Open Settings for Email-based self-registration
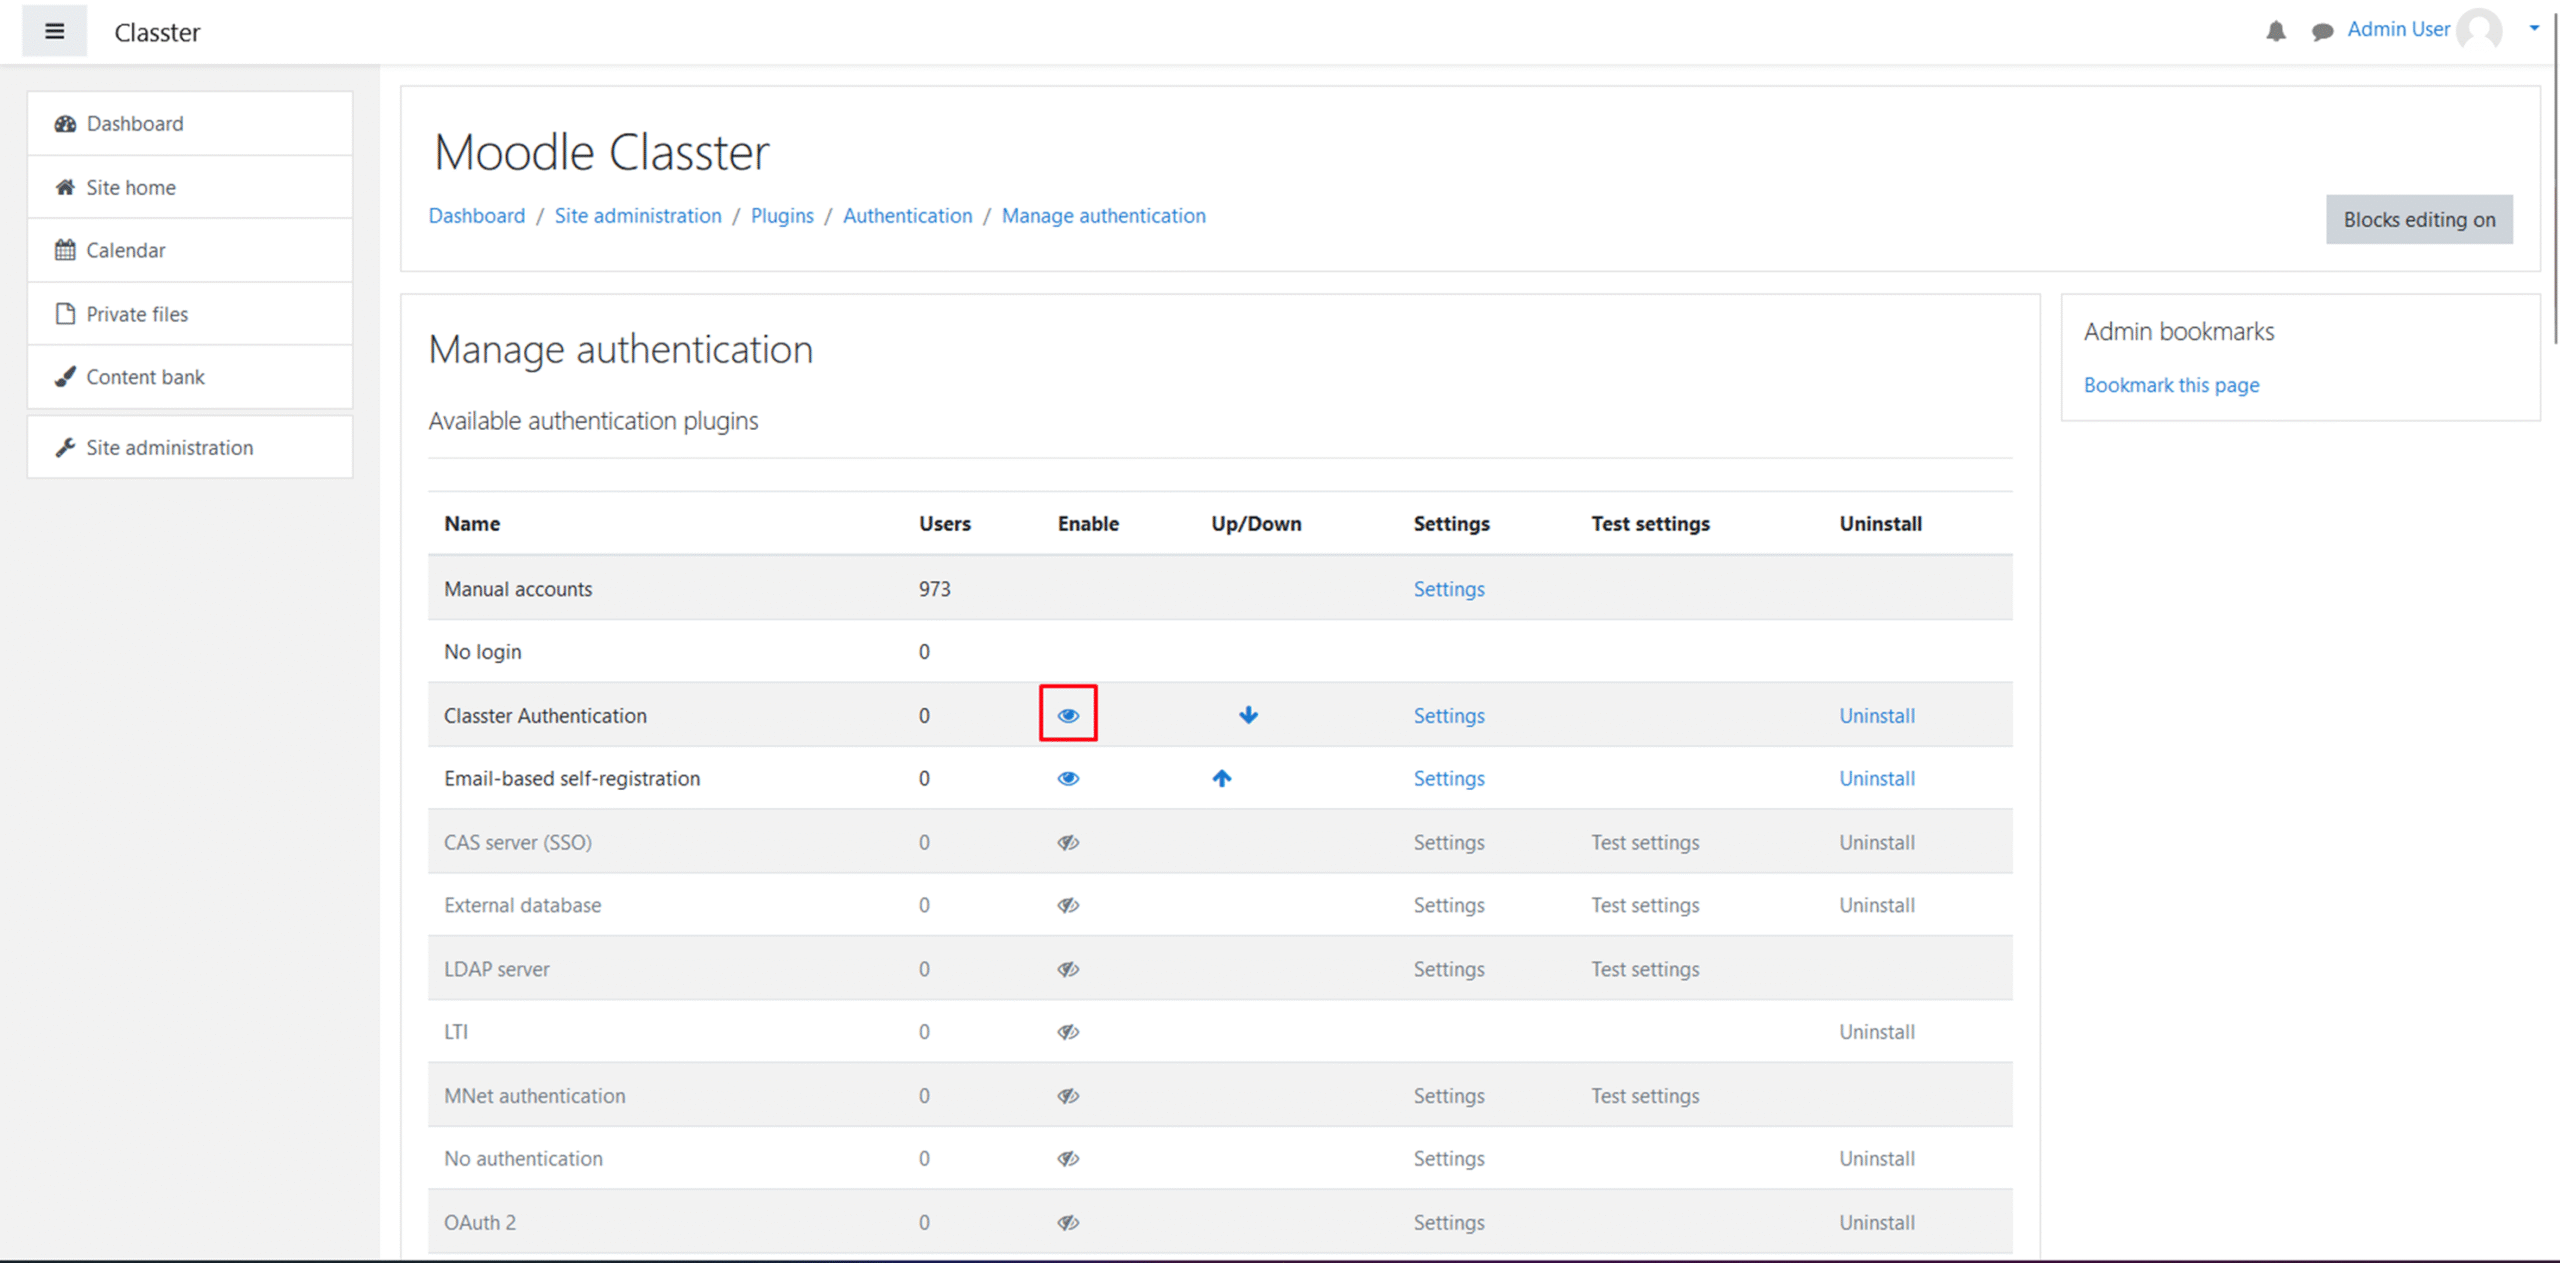This screenshot has height=1263, width=2560. pos(1449,779)
